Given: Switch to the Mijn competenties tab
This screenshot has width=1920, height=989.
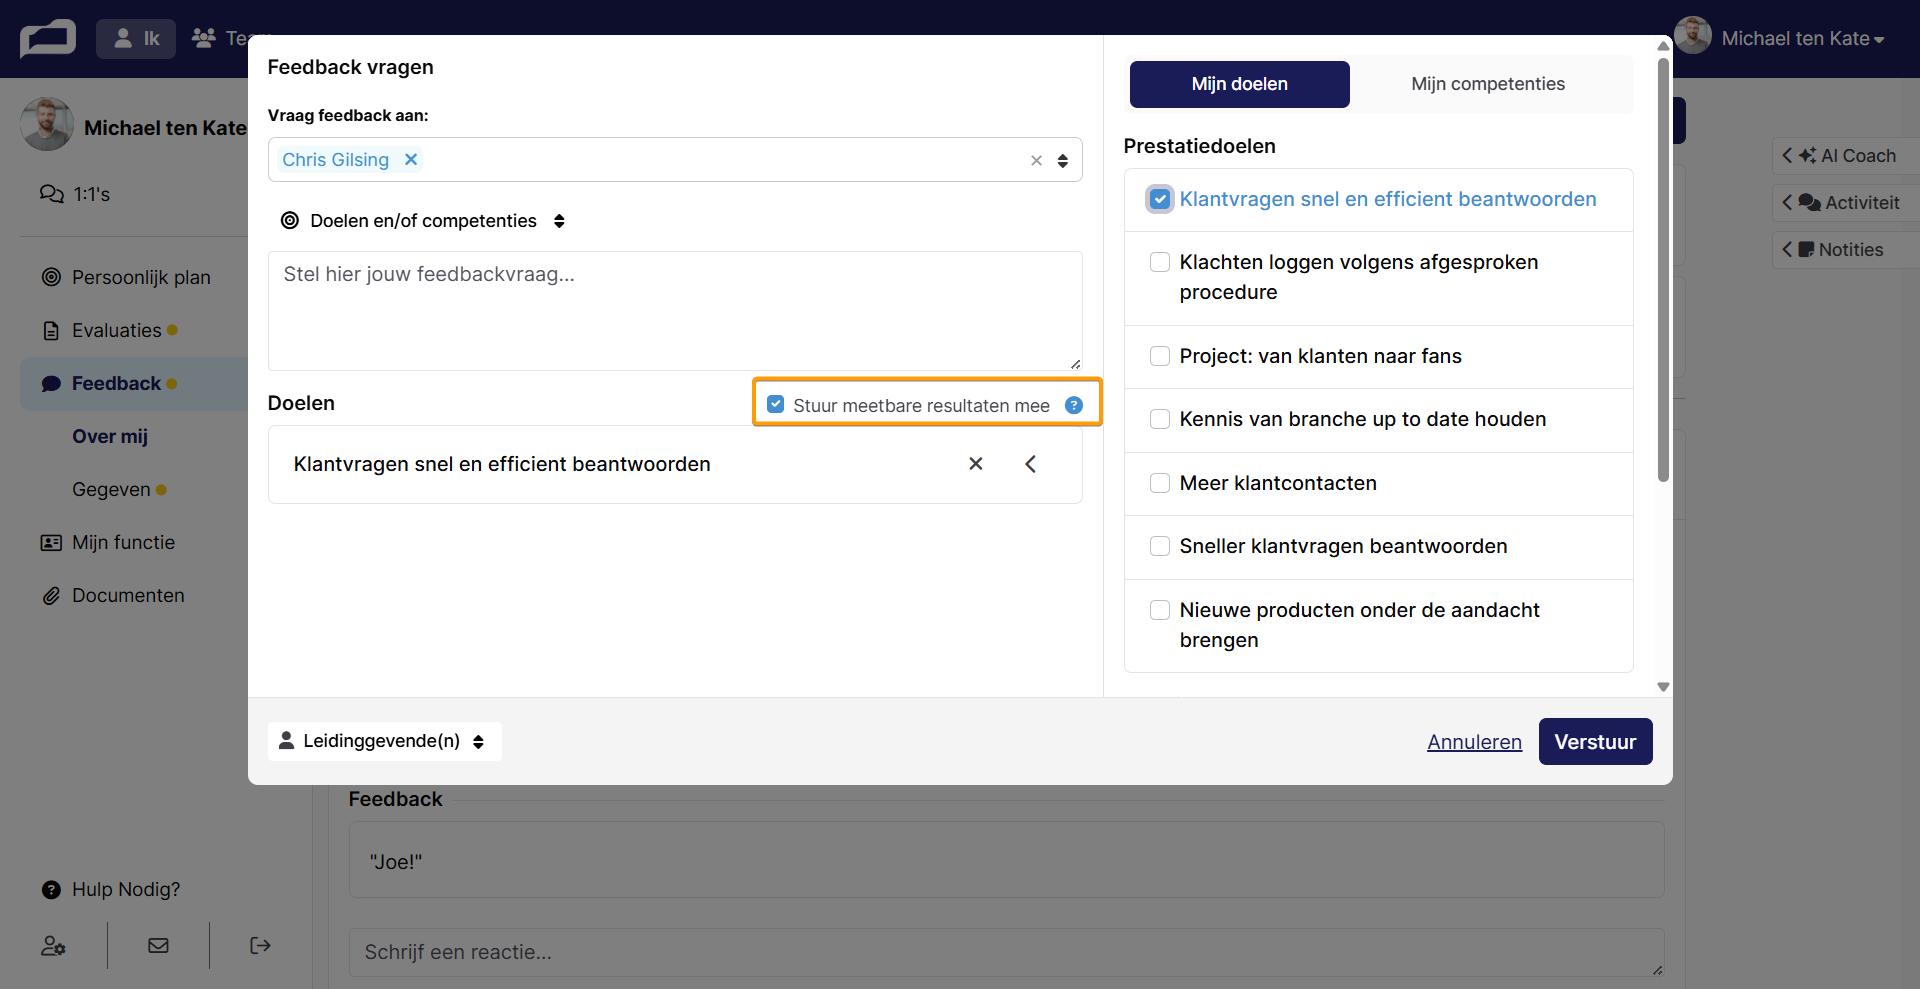Looking at the screenshot, I should coord(1488,84).
